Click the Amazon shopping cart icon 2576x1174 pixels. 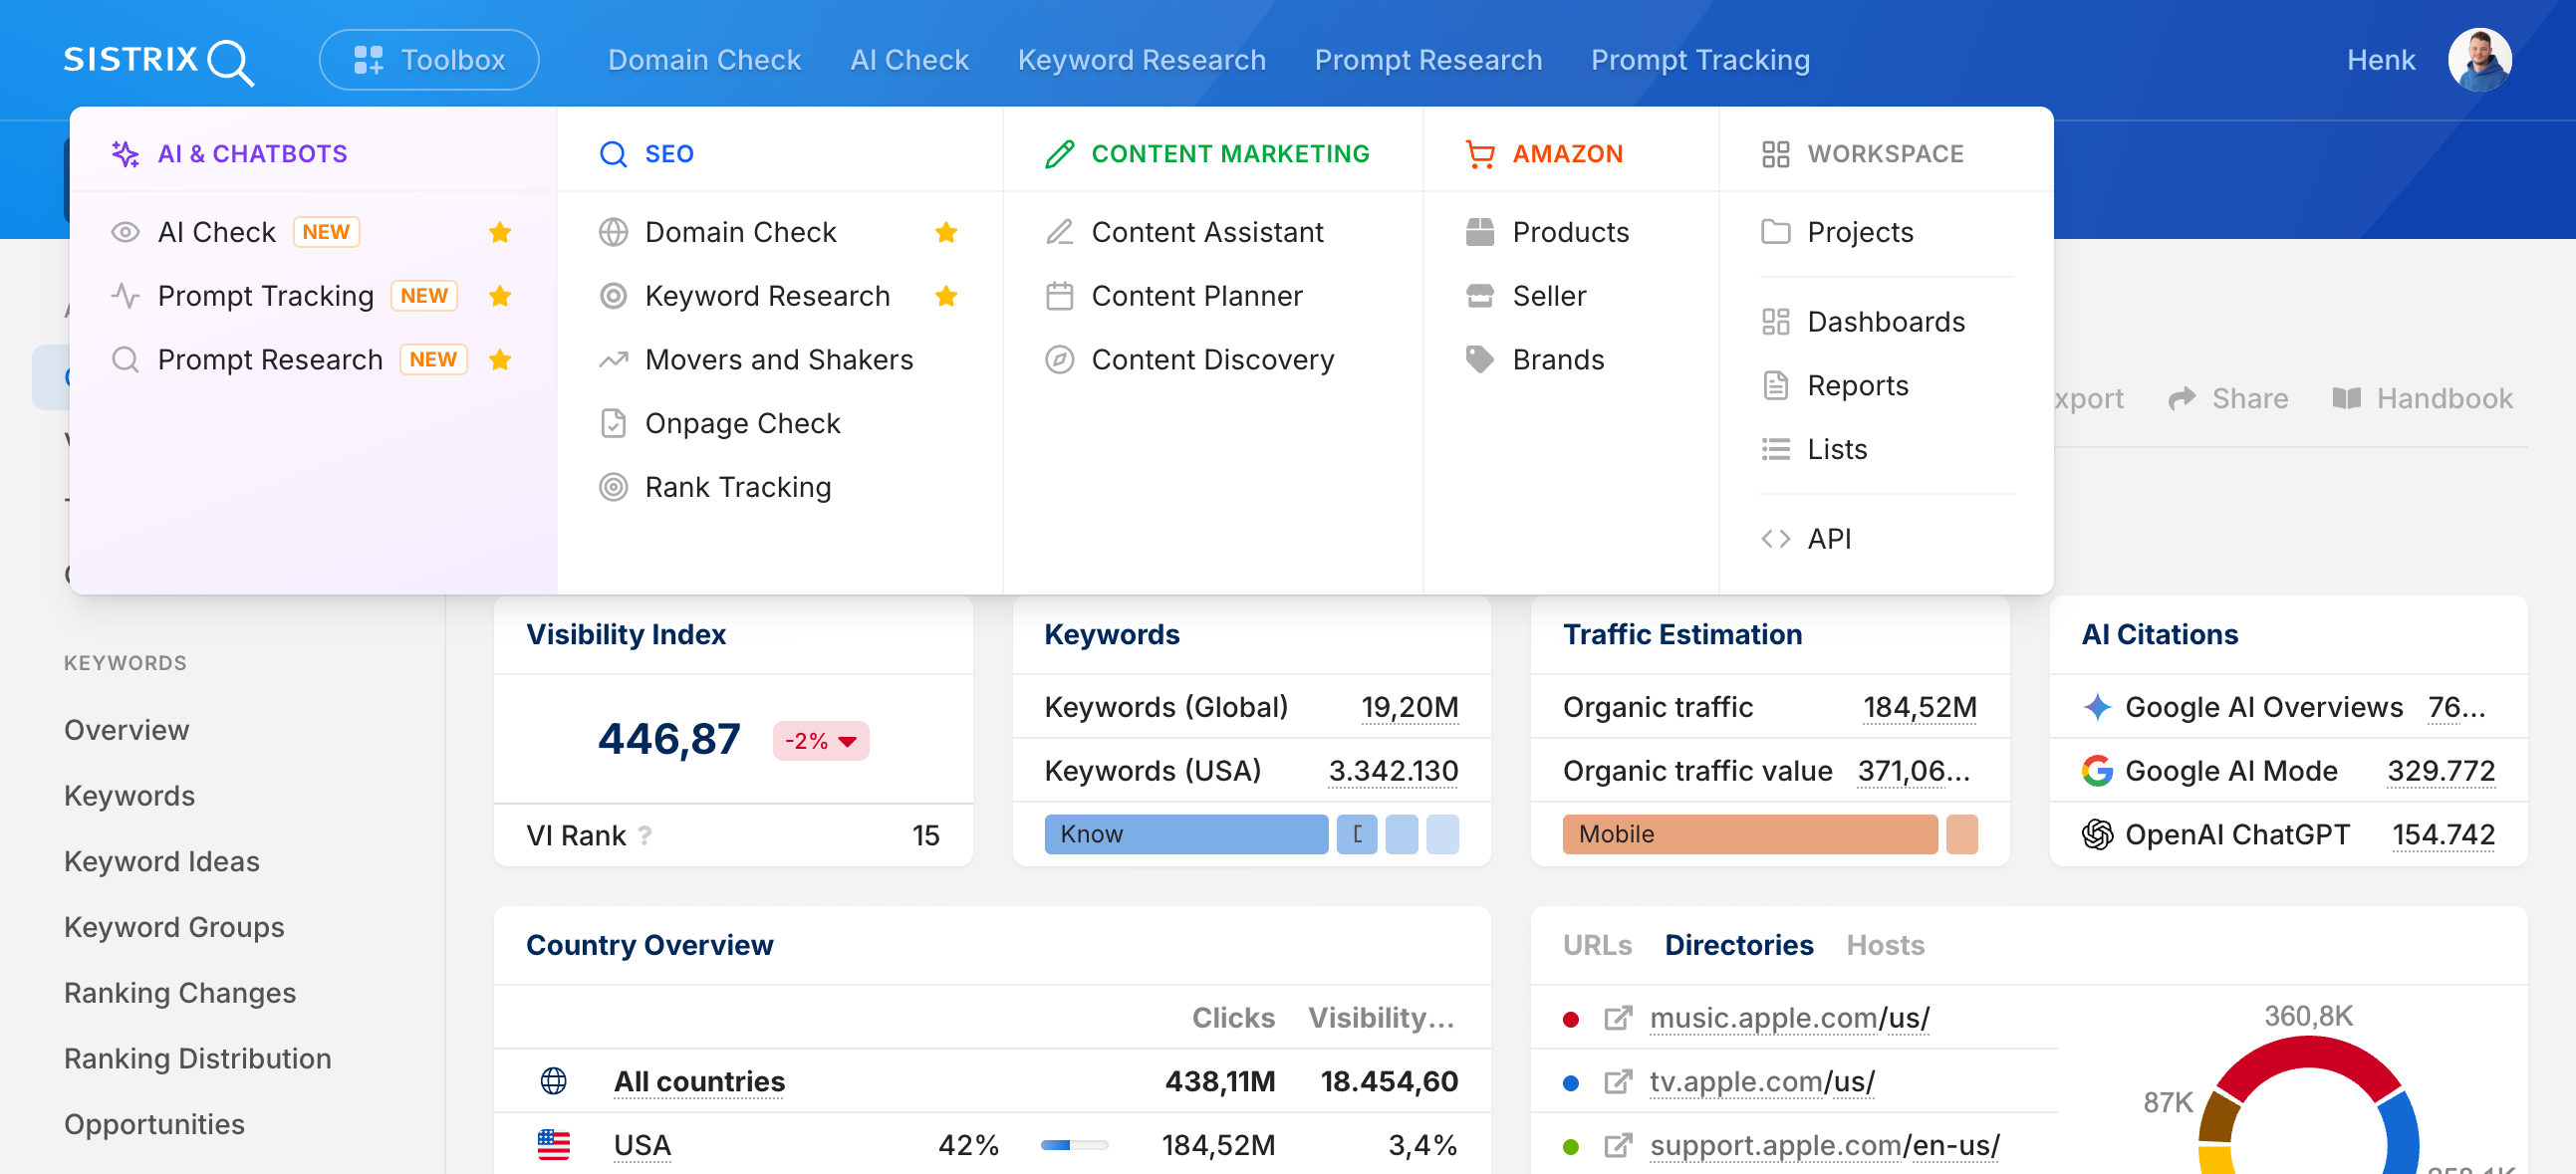click(1480, 154)
